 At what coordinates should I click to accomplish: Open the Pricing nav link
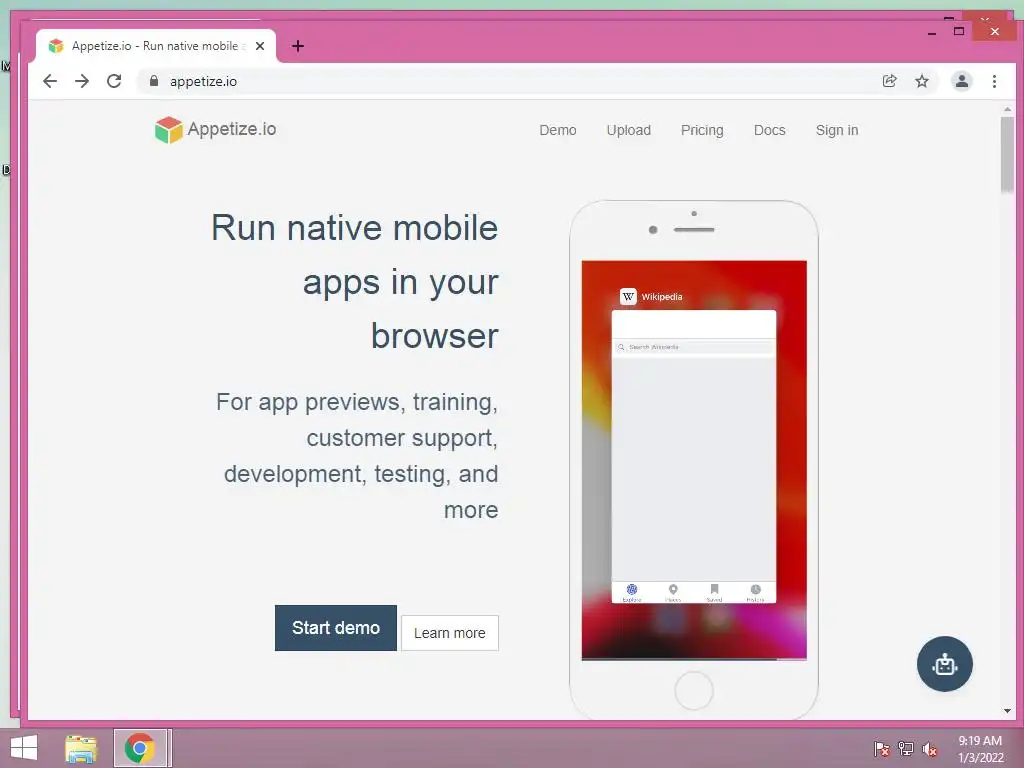[702, 130]
